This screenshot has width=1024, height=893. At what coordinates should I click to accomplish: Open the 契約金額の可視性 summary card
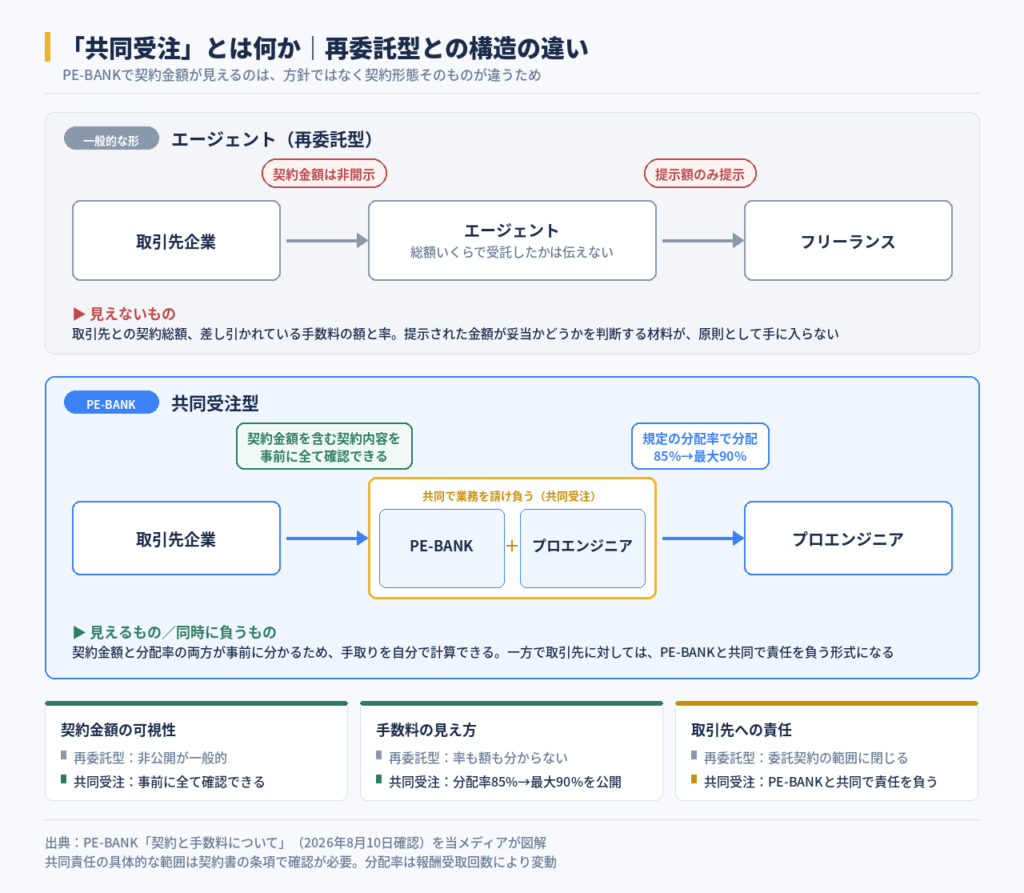[197, 751]
